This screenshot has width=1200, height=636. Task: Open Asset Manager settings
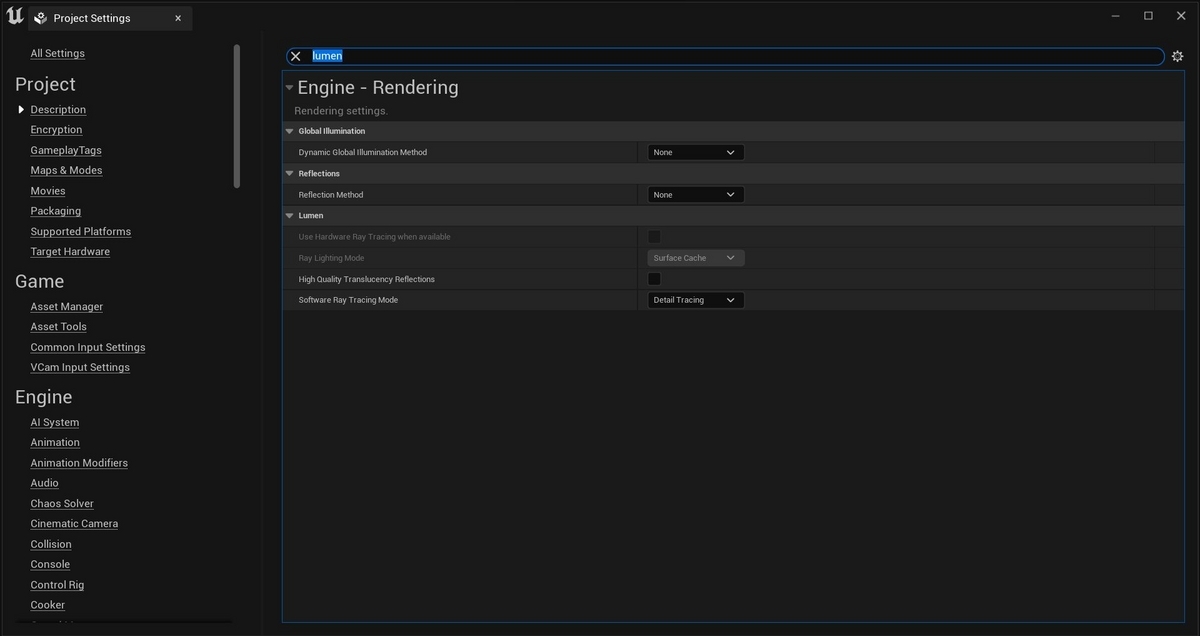tap(67, 306)
